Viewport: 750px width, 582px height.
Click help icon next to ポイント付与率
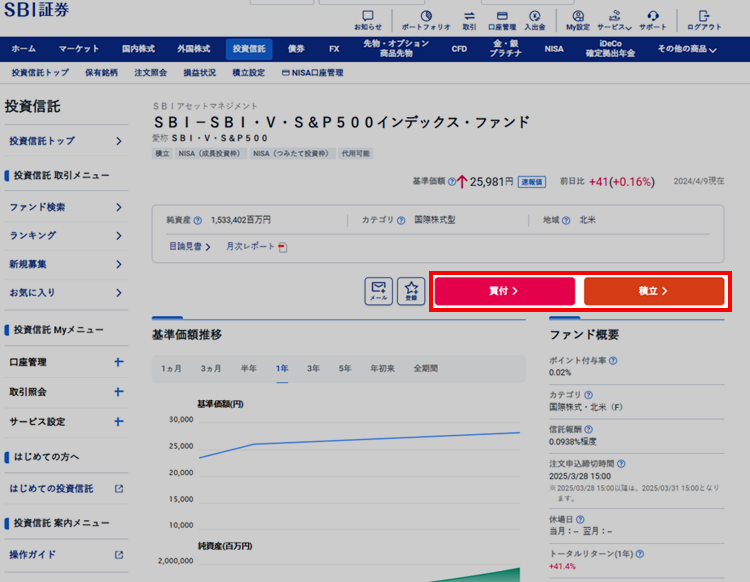(613, 361)
